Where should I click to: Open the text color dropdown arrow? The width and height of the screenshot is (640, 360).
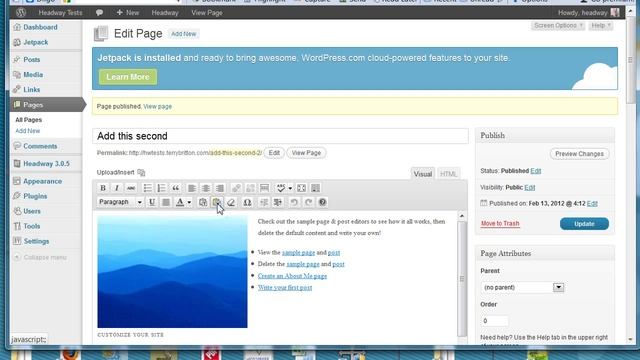(x=189, y=202)
